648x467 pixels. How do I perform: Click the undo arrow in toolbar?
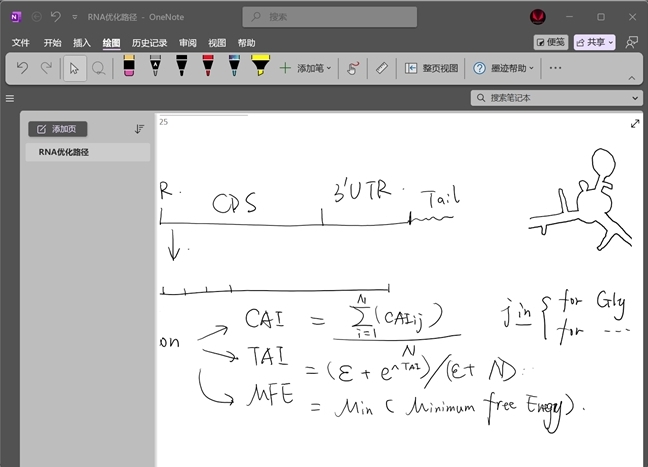tap(22, 68)
